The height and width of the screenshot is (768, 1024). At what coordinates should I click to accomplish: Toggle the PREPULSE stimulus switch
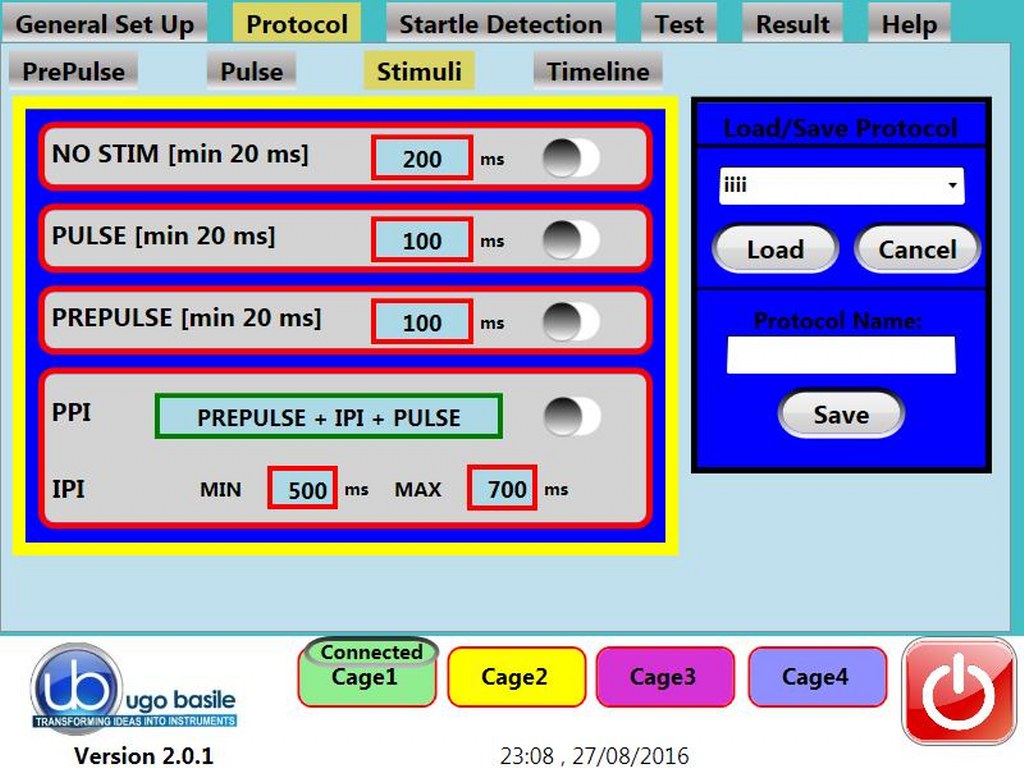571,321
